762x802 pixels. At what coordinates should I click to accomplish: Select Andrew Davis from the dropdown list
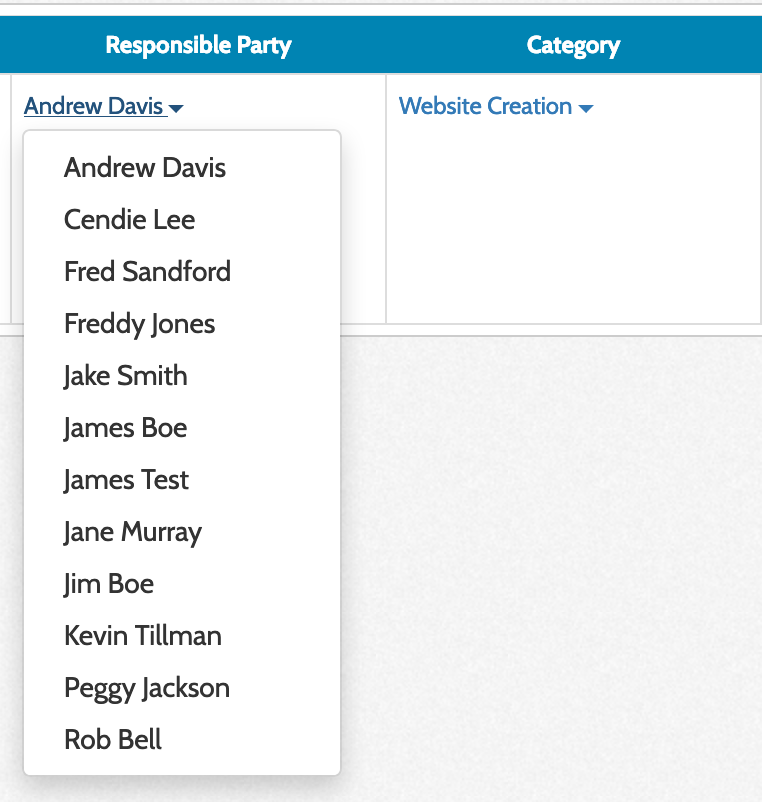pyautogui.click(x=145, y=168)
